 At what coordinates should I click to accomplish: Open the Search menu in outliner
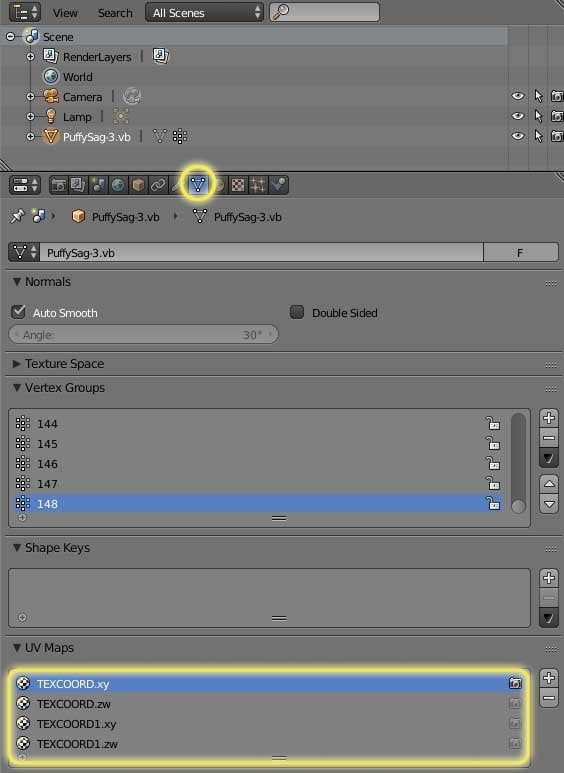(x=115, y=13)
